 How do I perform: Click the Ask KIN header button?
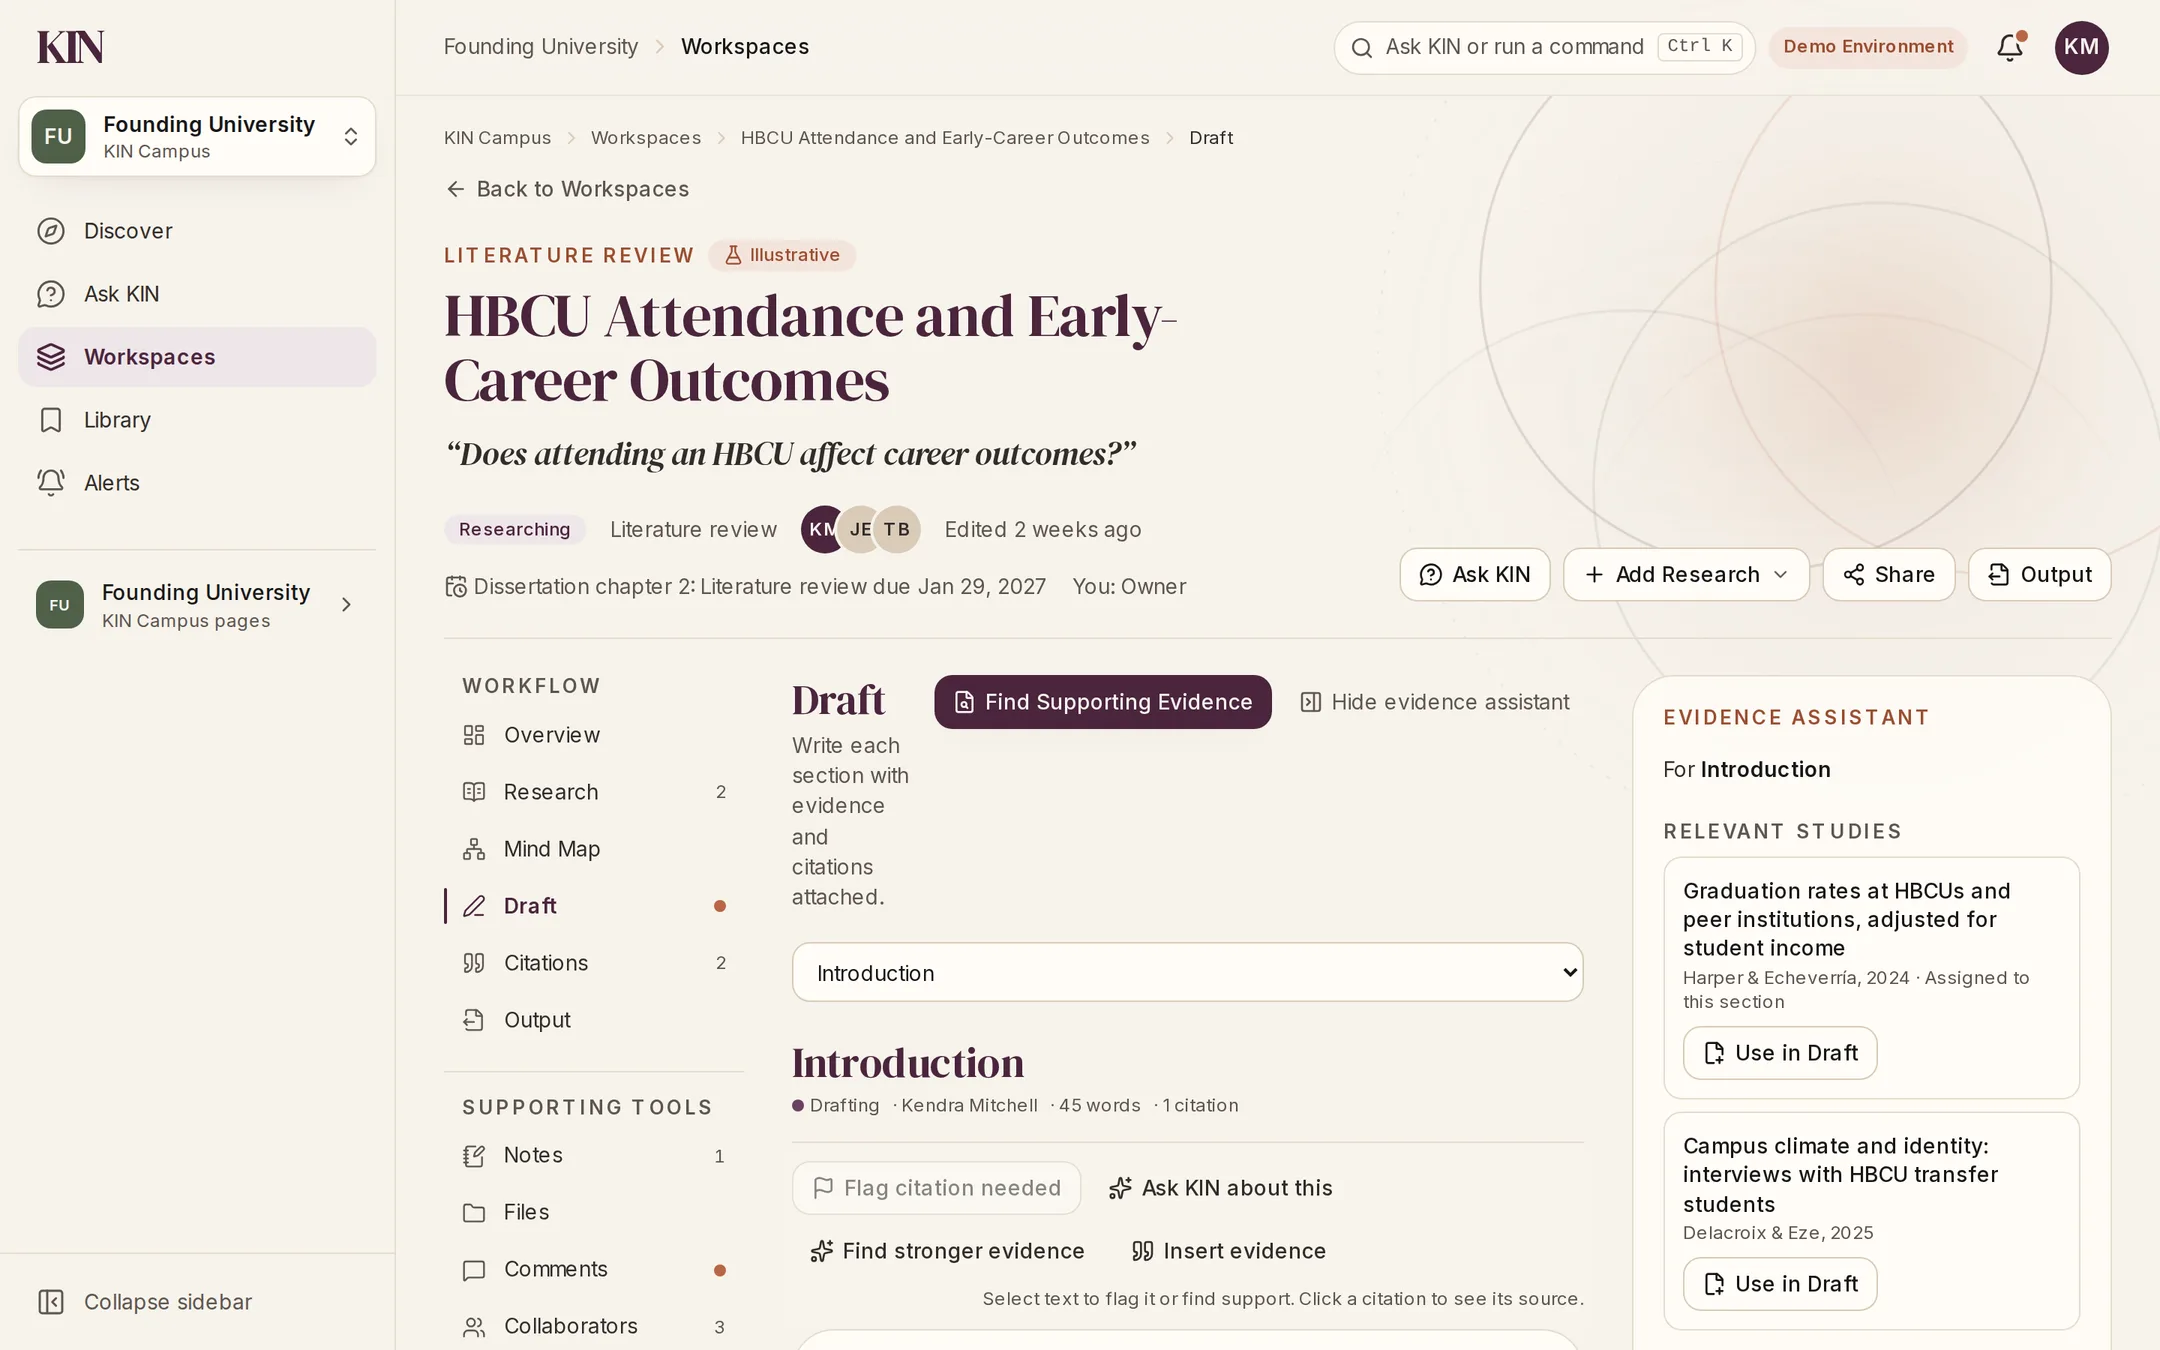point(1475,574)
